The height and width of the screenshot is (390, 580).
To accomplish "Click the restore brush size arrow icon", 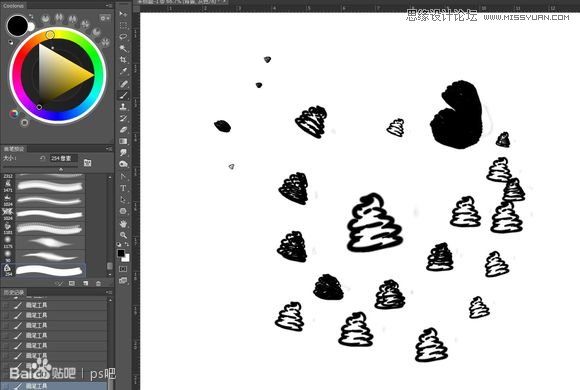I will click(43, 158).
